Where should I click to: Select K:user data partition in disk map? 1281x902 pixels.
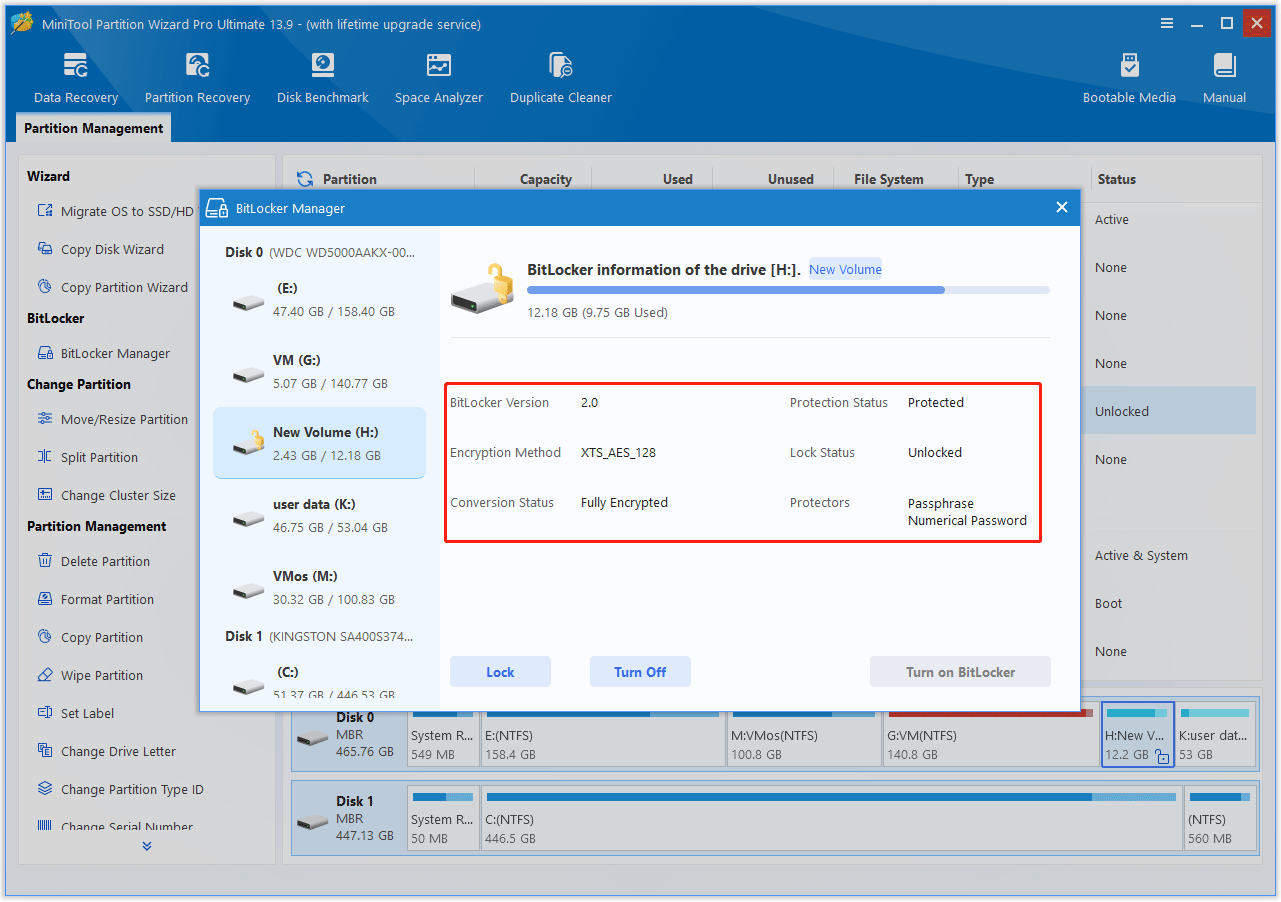coord(1215,734)
